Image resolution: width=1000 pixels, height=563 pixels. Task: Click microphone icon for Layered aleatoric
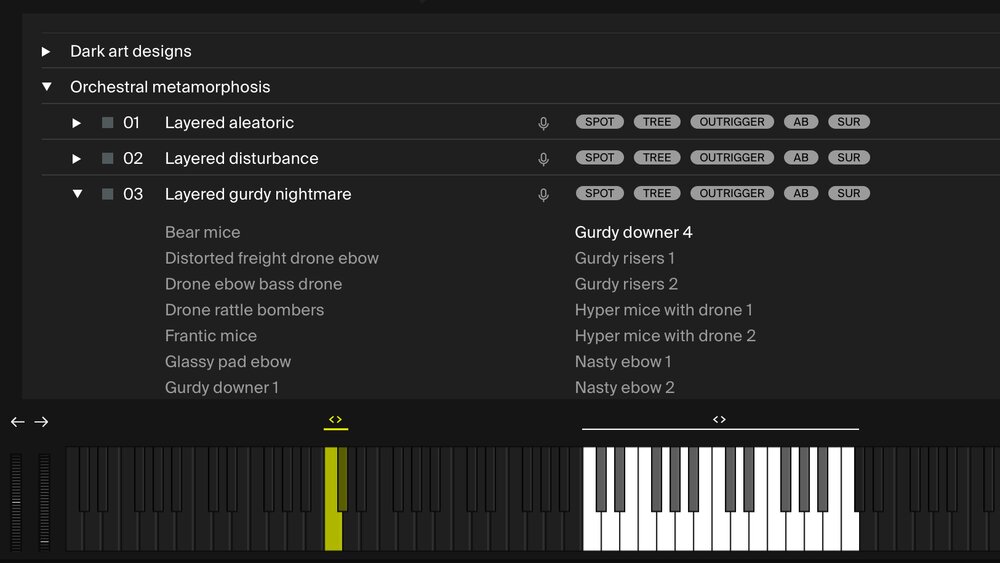pos(543,123)
